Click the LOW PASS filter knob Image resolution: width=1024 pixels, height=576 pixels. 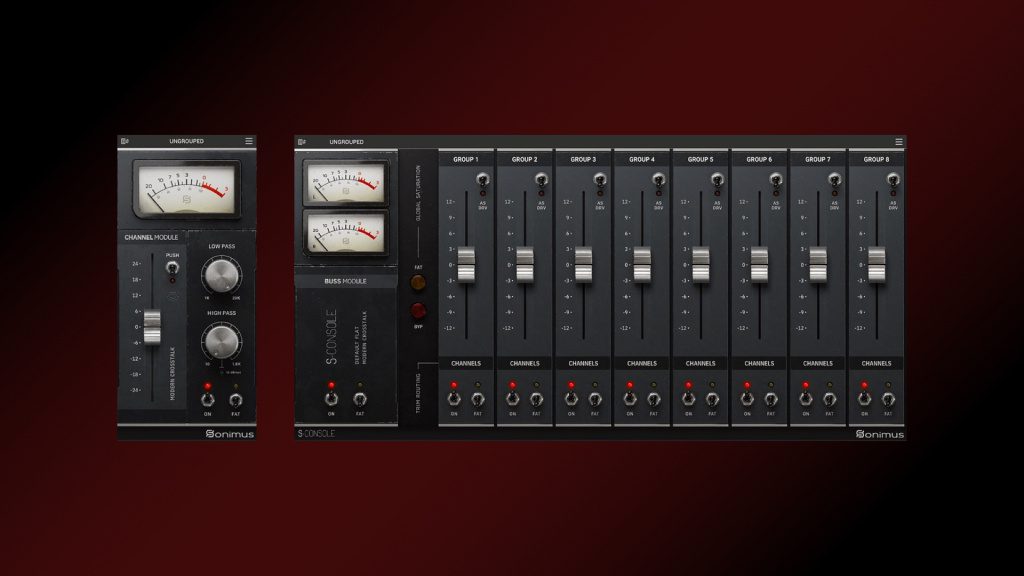coord(221,275)
